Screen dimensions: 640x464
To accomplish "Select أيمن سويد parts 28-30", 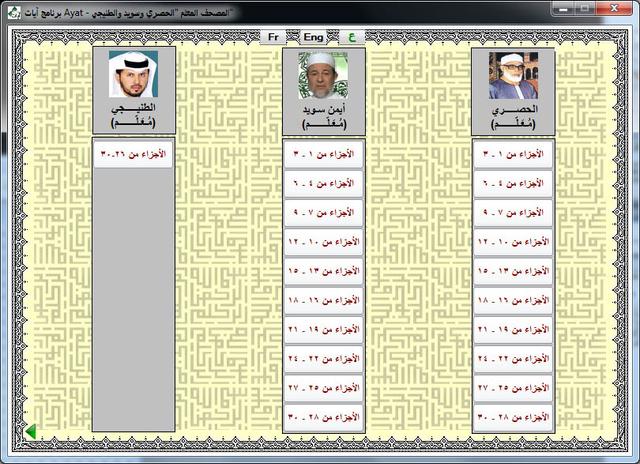I will point(324,417).
